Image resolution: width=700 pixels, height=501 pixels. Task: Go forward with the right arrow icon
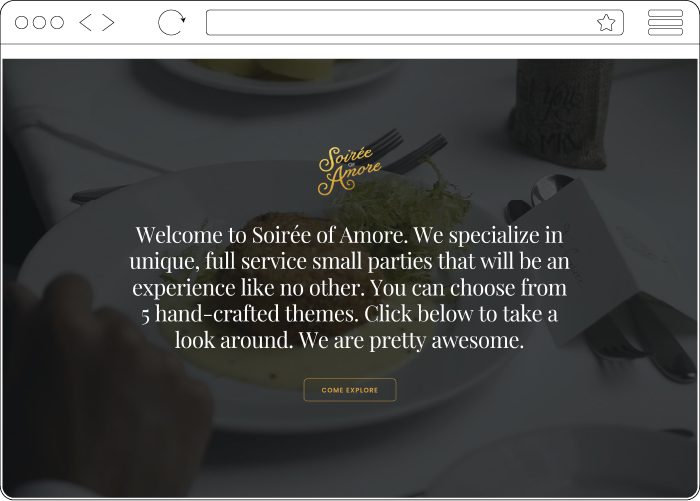(x=108, y=22)
